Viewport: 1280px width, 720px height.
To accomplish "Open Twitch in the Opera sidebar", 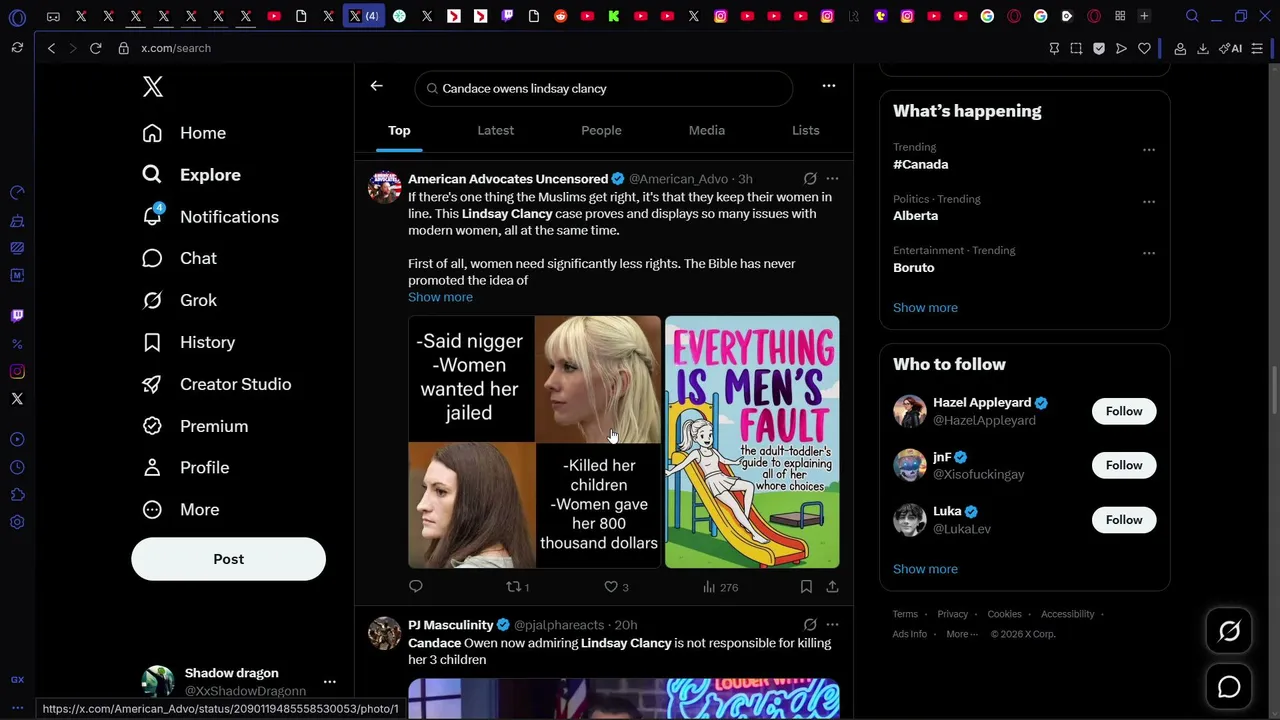I will [x=17, y=316].
